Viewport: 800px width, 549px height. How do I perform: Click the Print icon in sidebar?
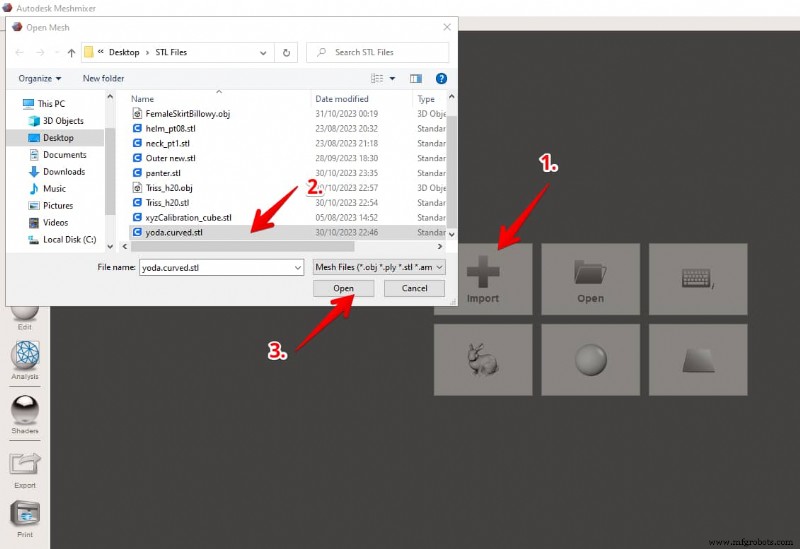[25, 519]
